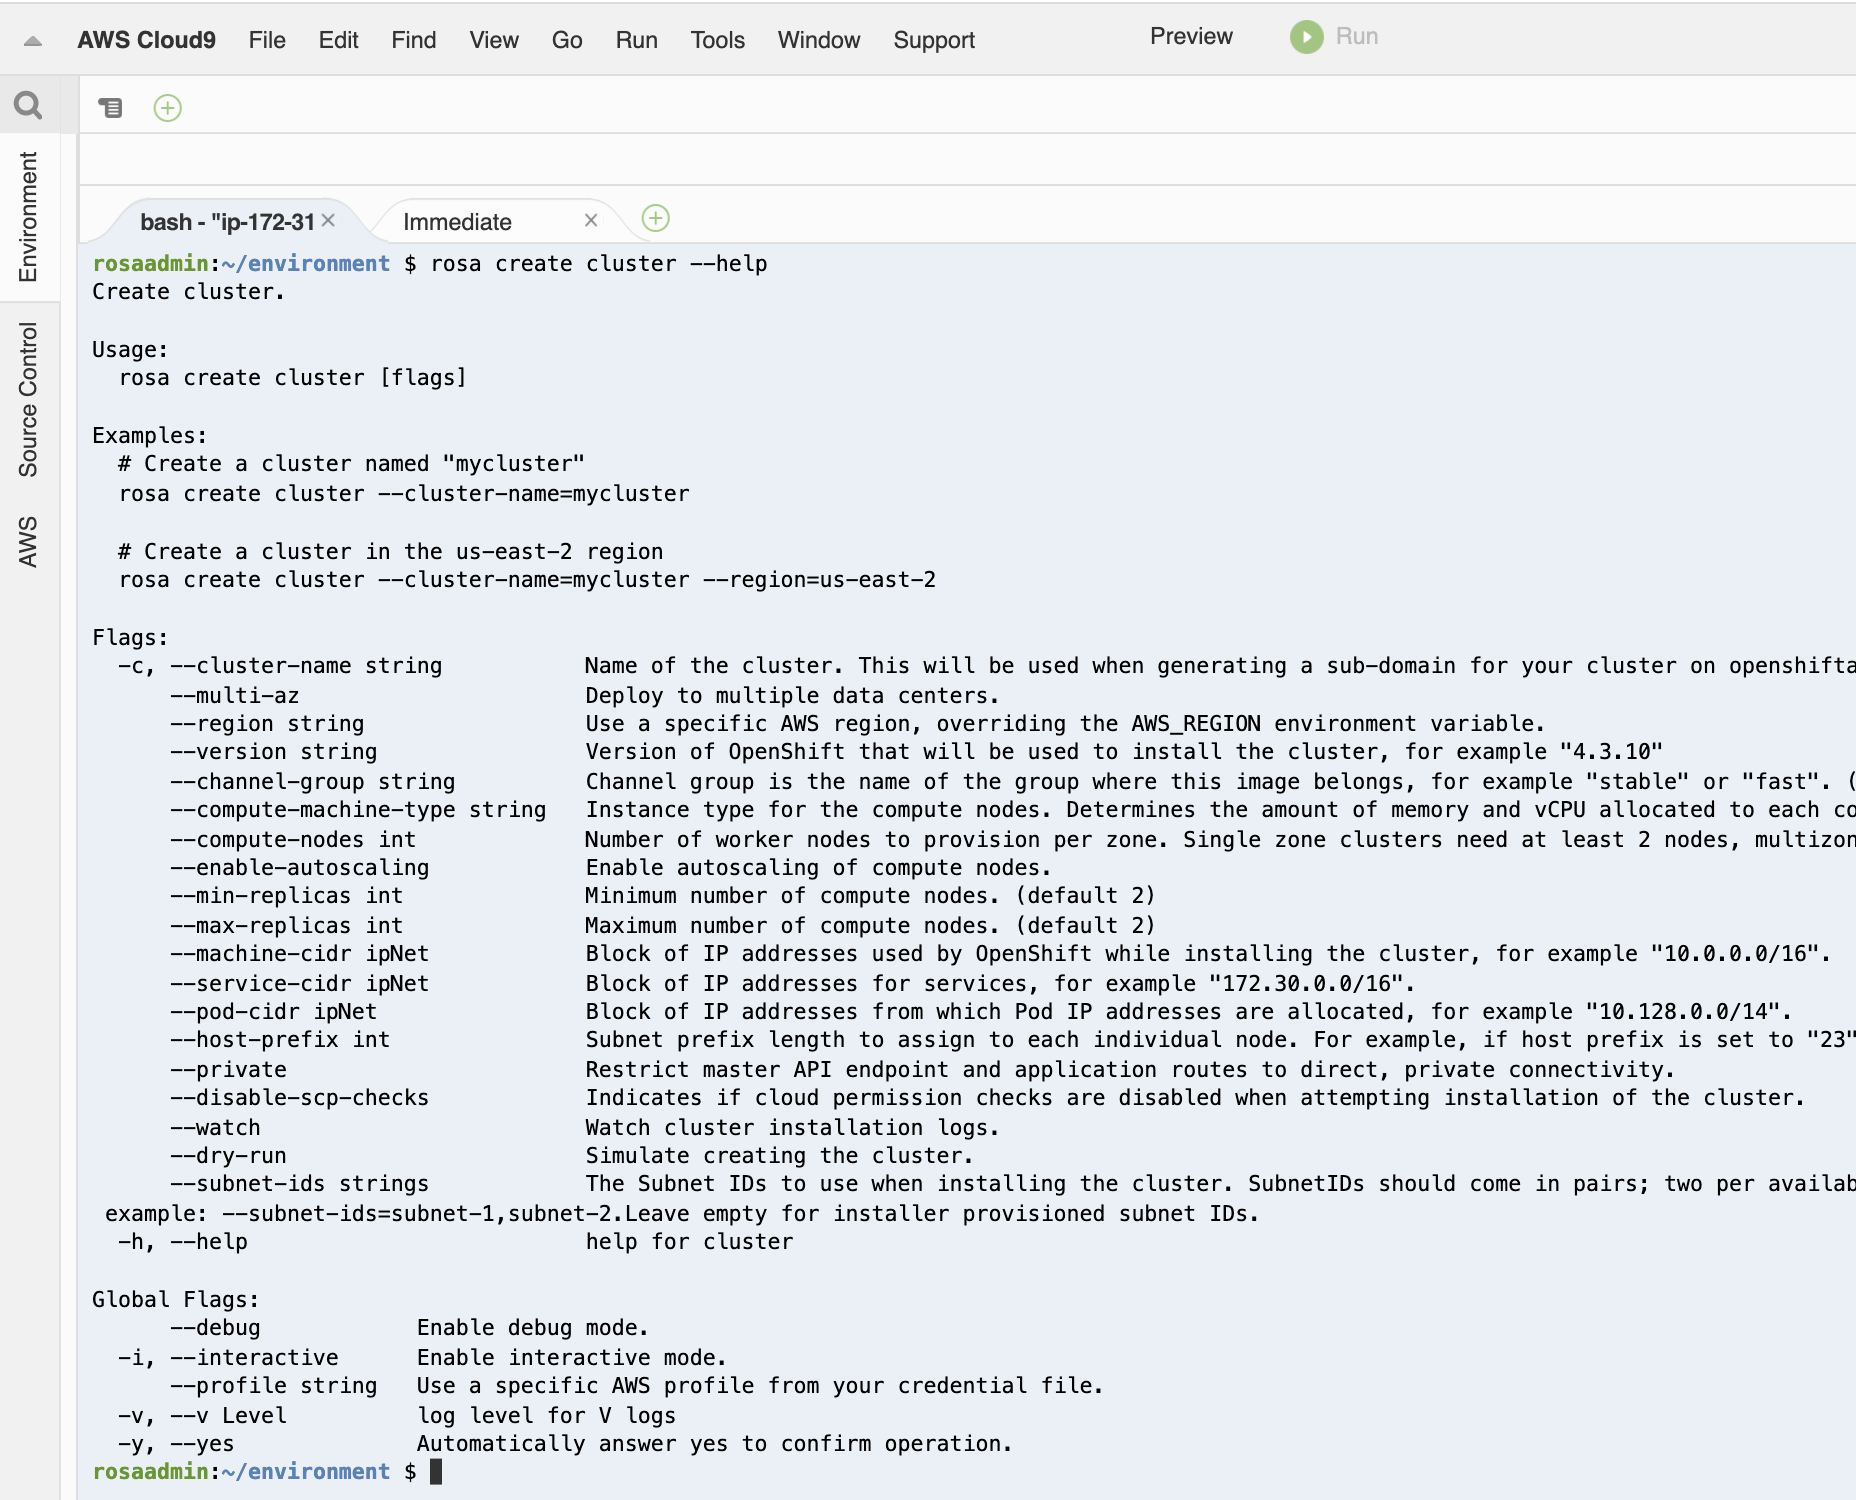Click "Enable autoscaling of compute nodes." description
The height and width of the screenshot is (1500, 1856).
[x=819, y=868]
